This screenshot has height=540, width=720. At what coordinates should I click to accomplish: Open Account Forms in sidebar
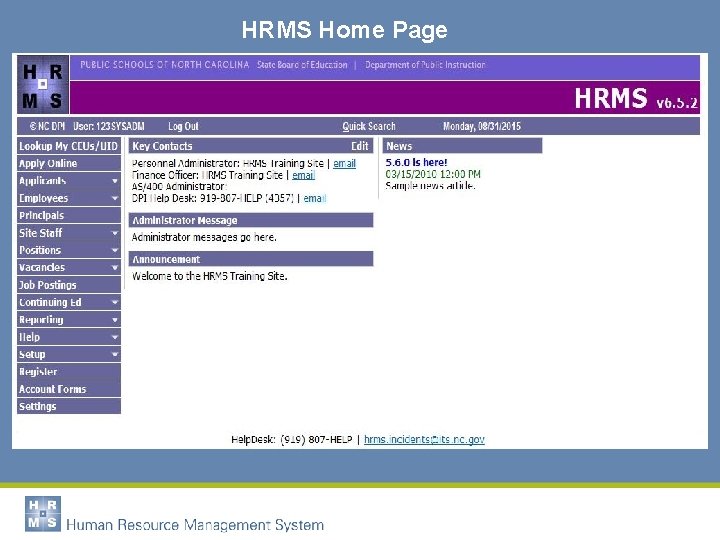[69, 389]
